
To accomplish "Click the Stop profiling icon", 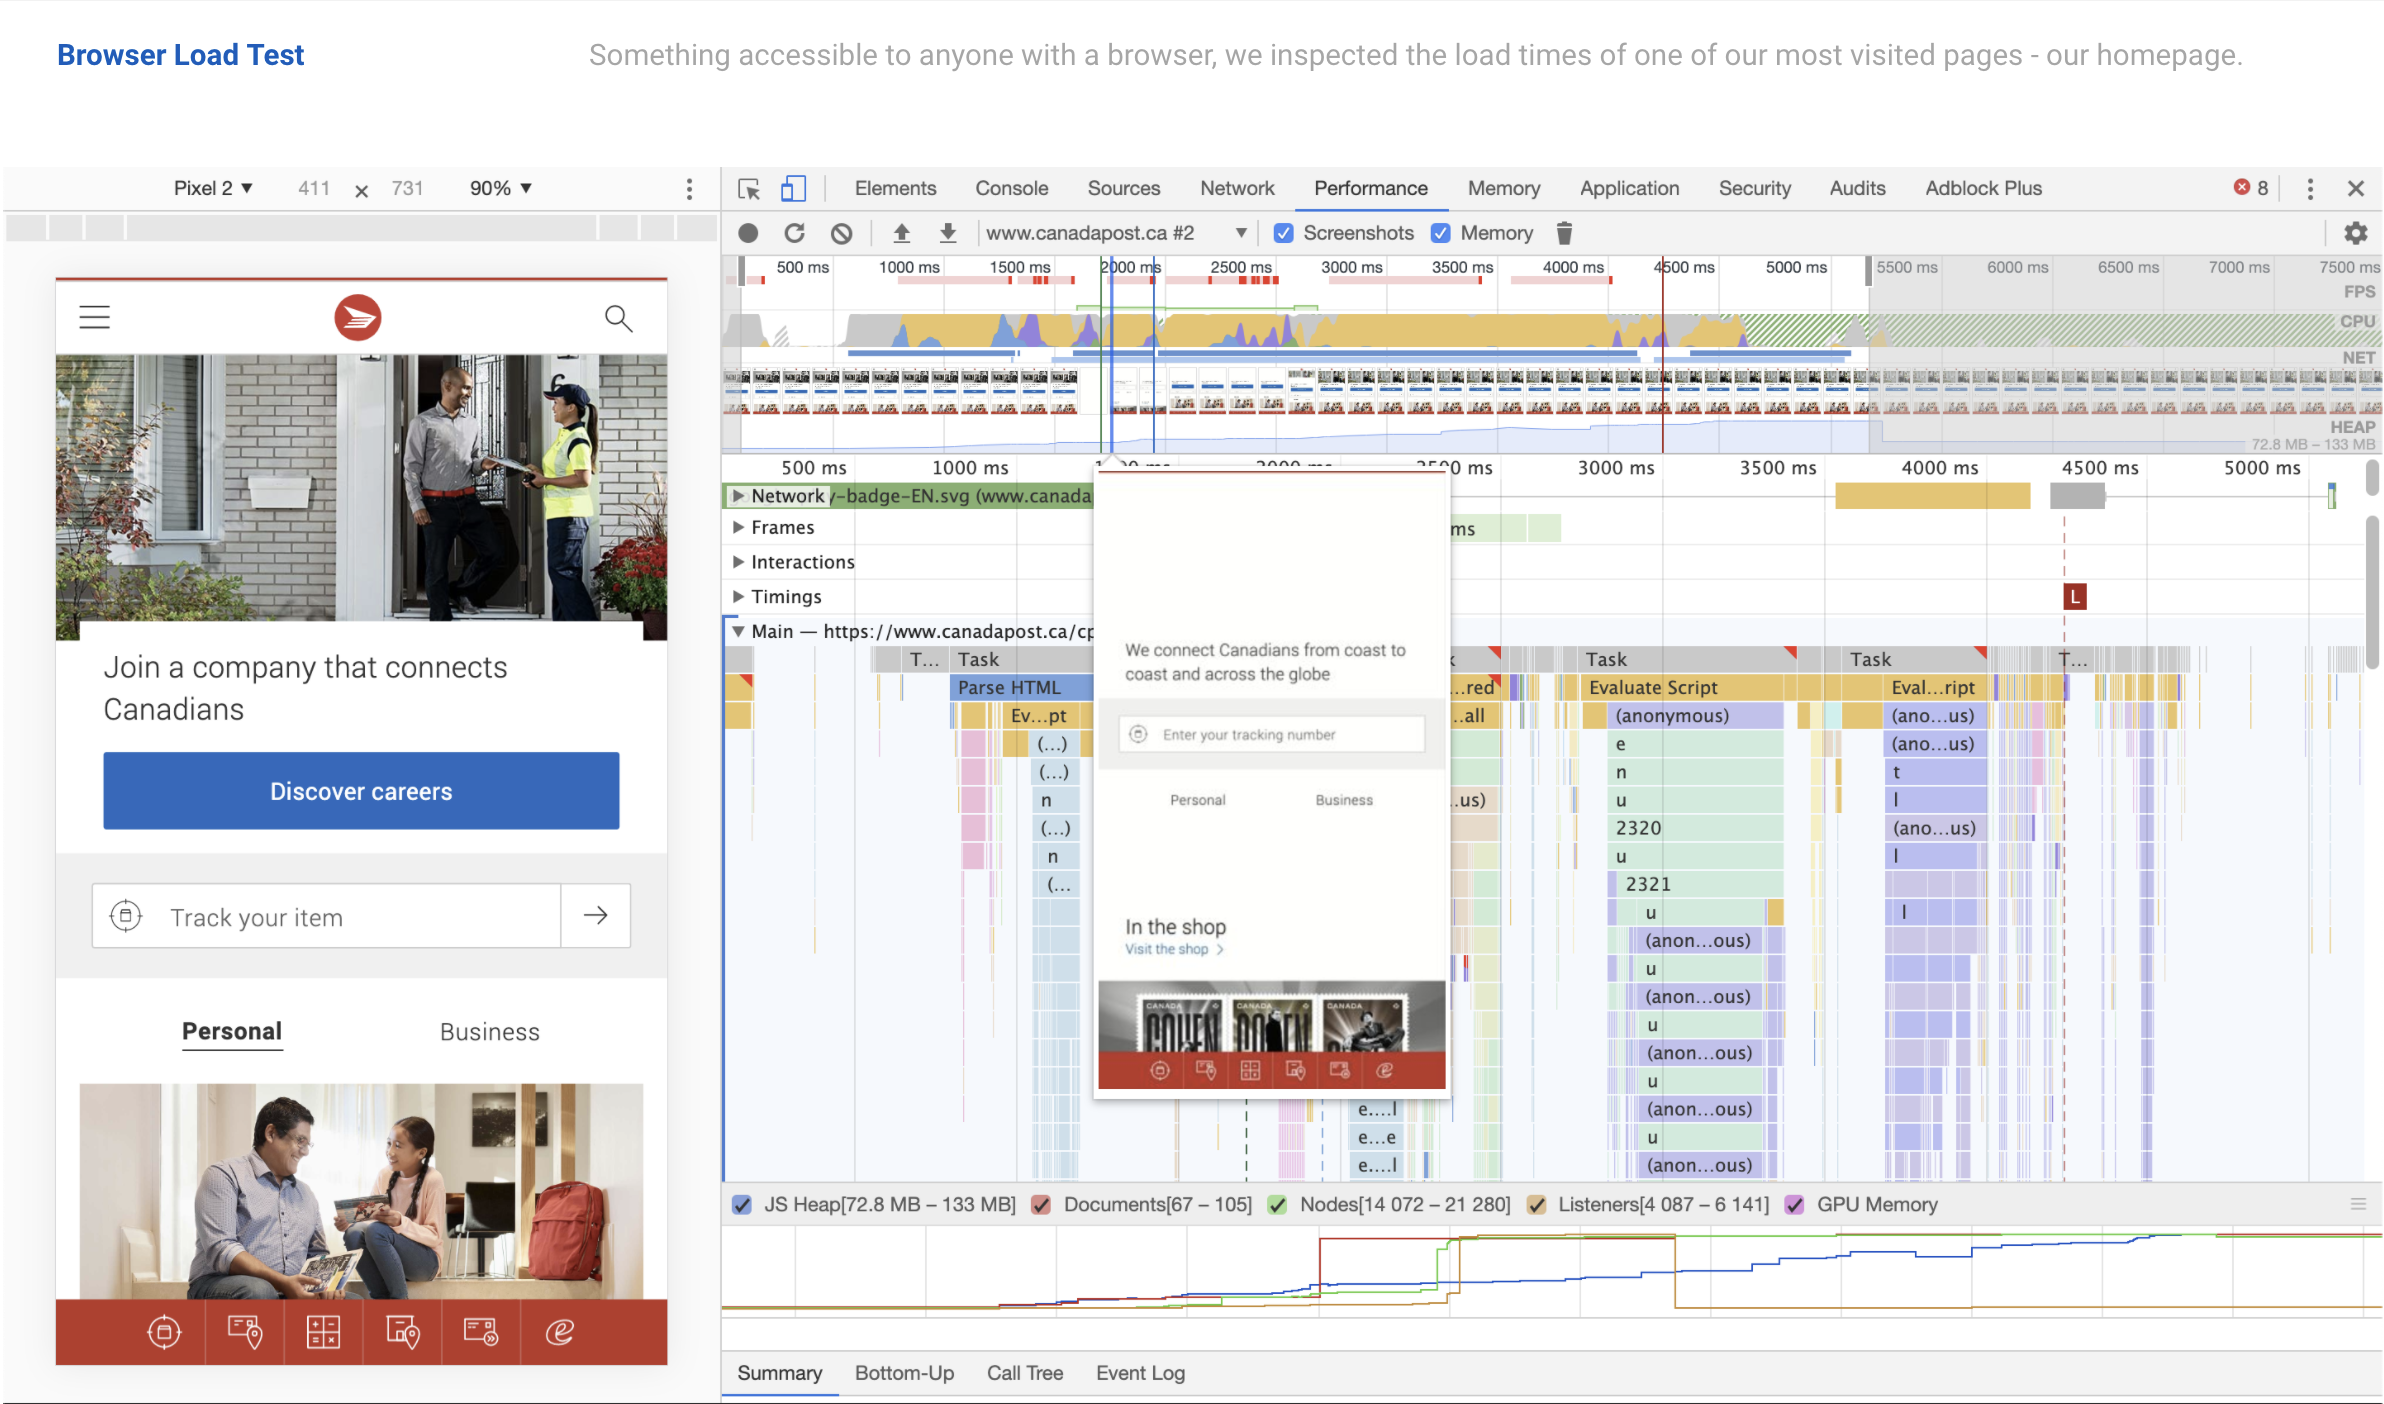I will coord(748,232).
